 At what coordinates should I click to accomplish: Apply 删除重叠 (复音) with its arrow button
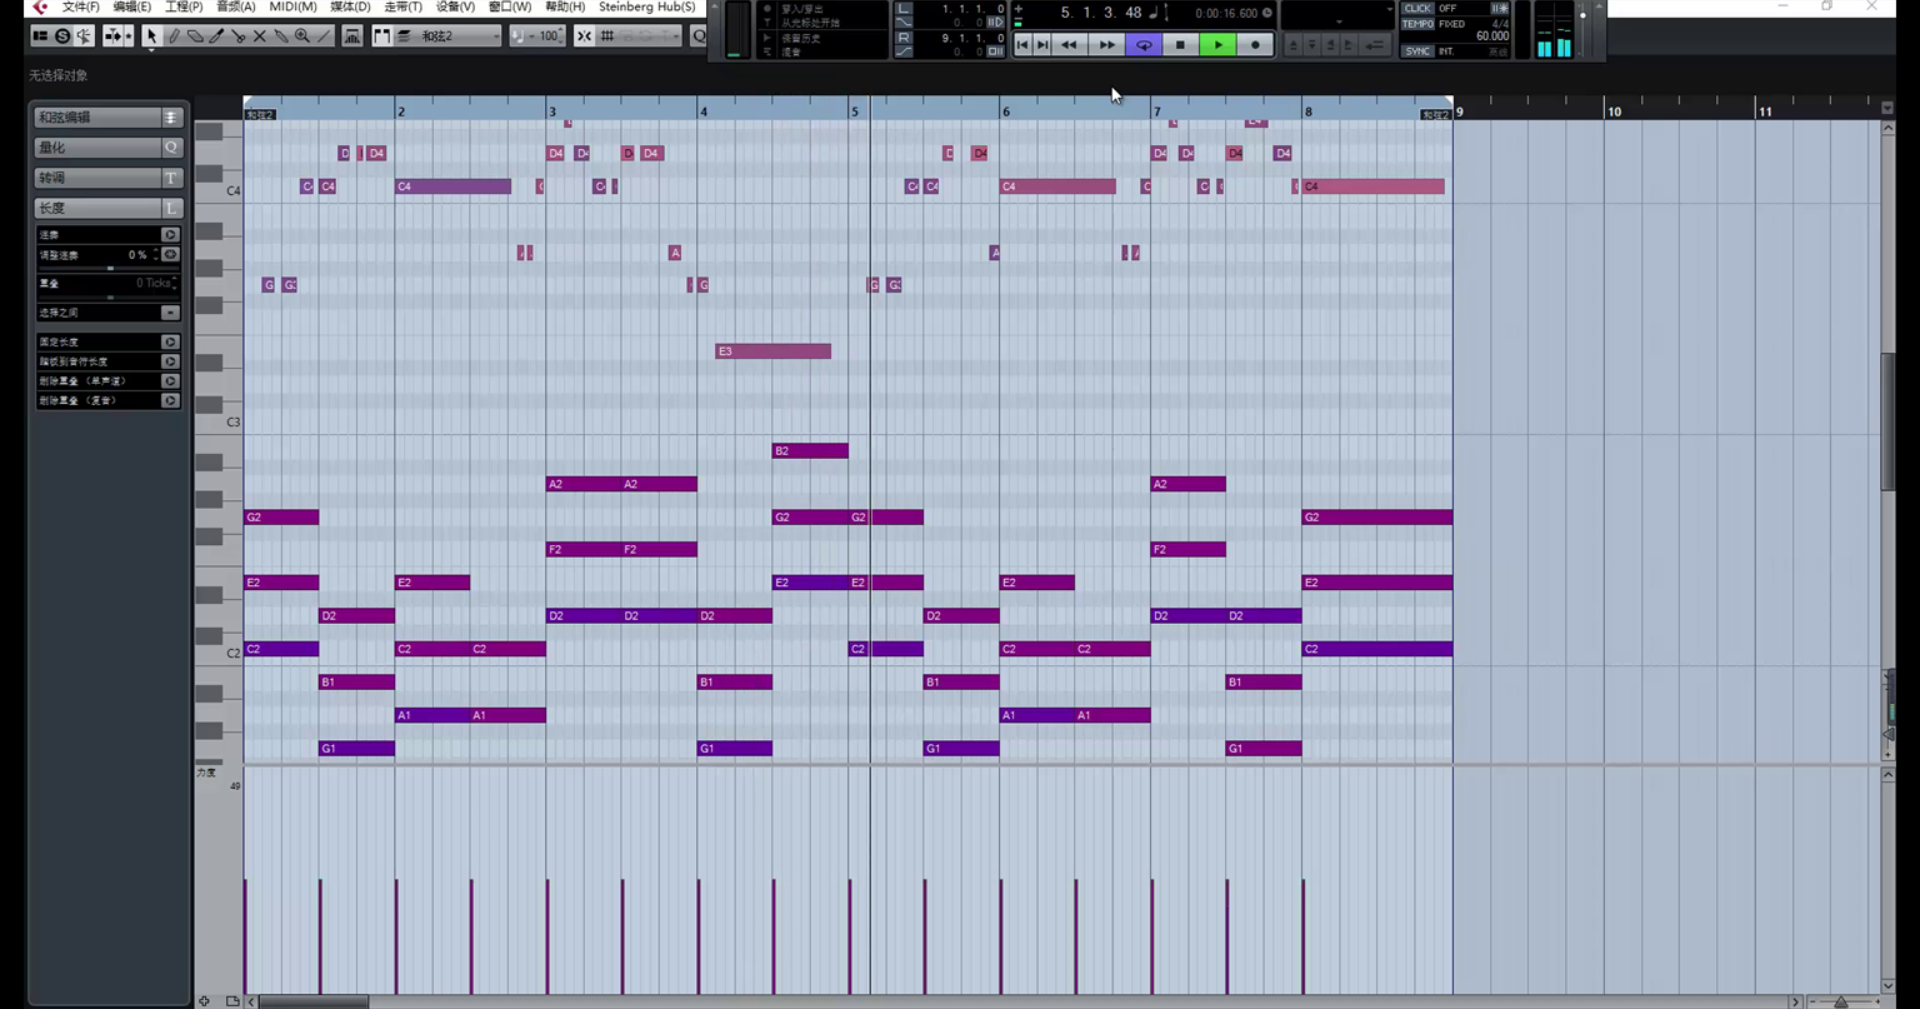pos(170,401)
